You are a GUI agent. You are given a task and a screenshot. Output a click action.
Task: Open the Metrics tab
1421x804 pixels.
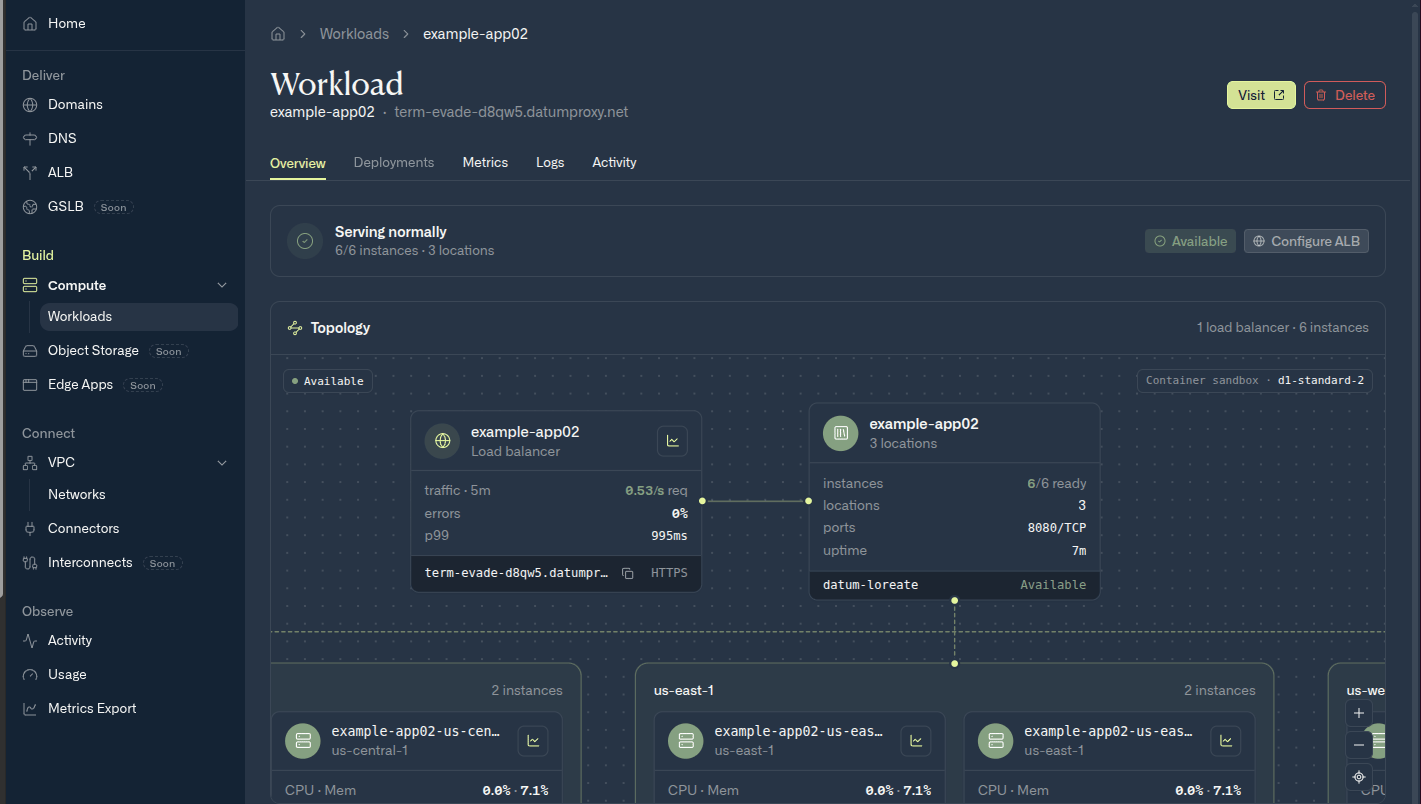coord(485,162)
